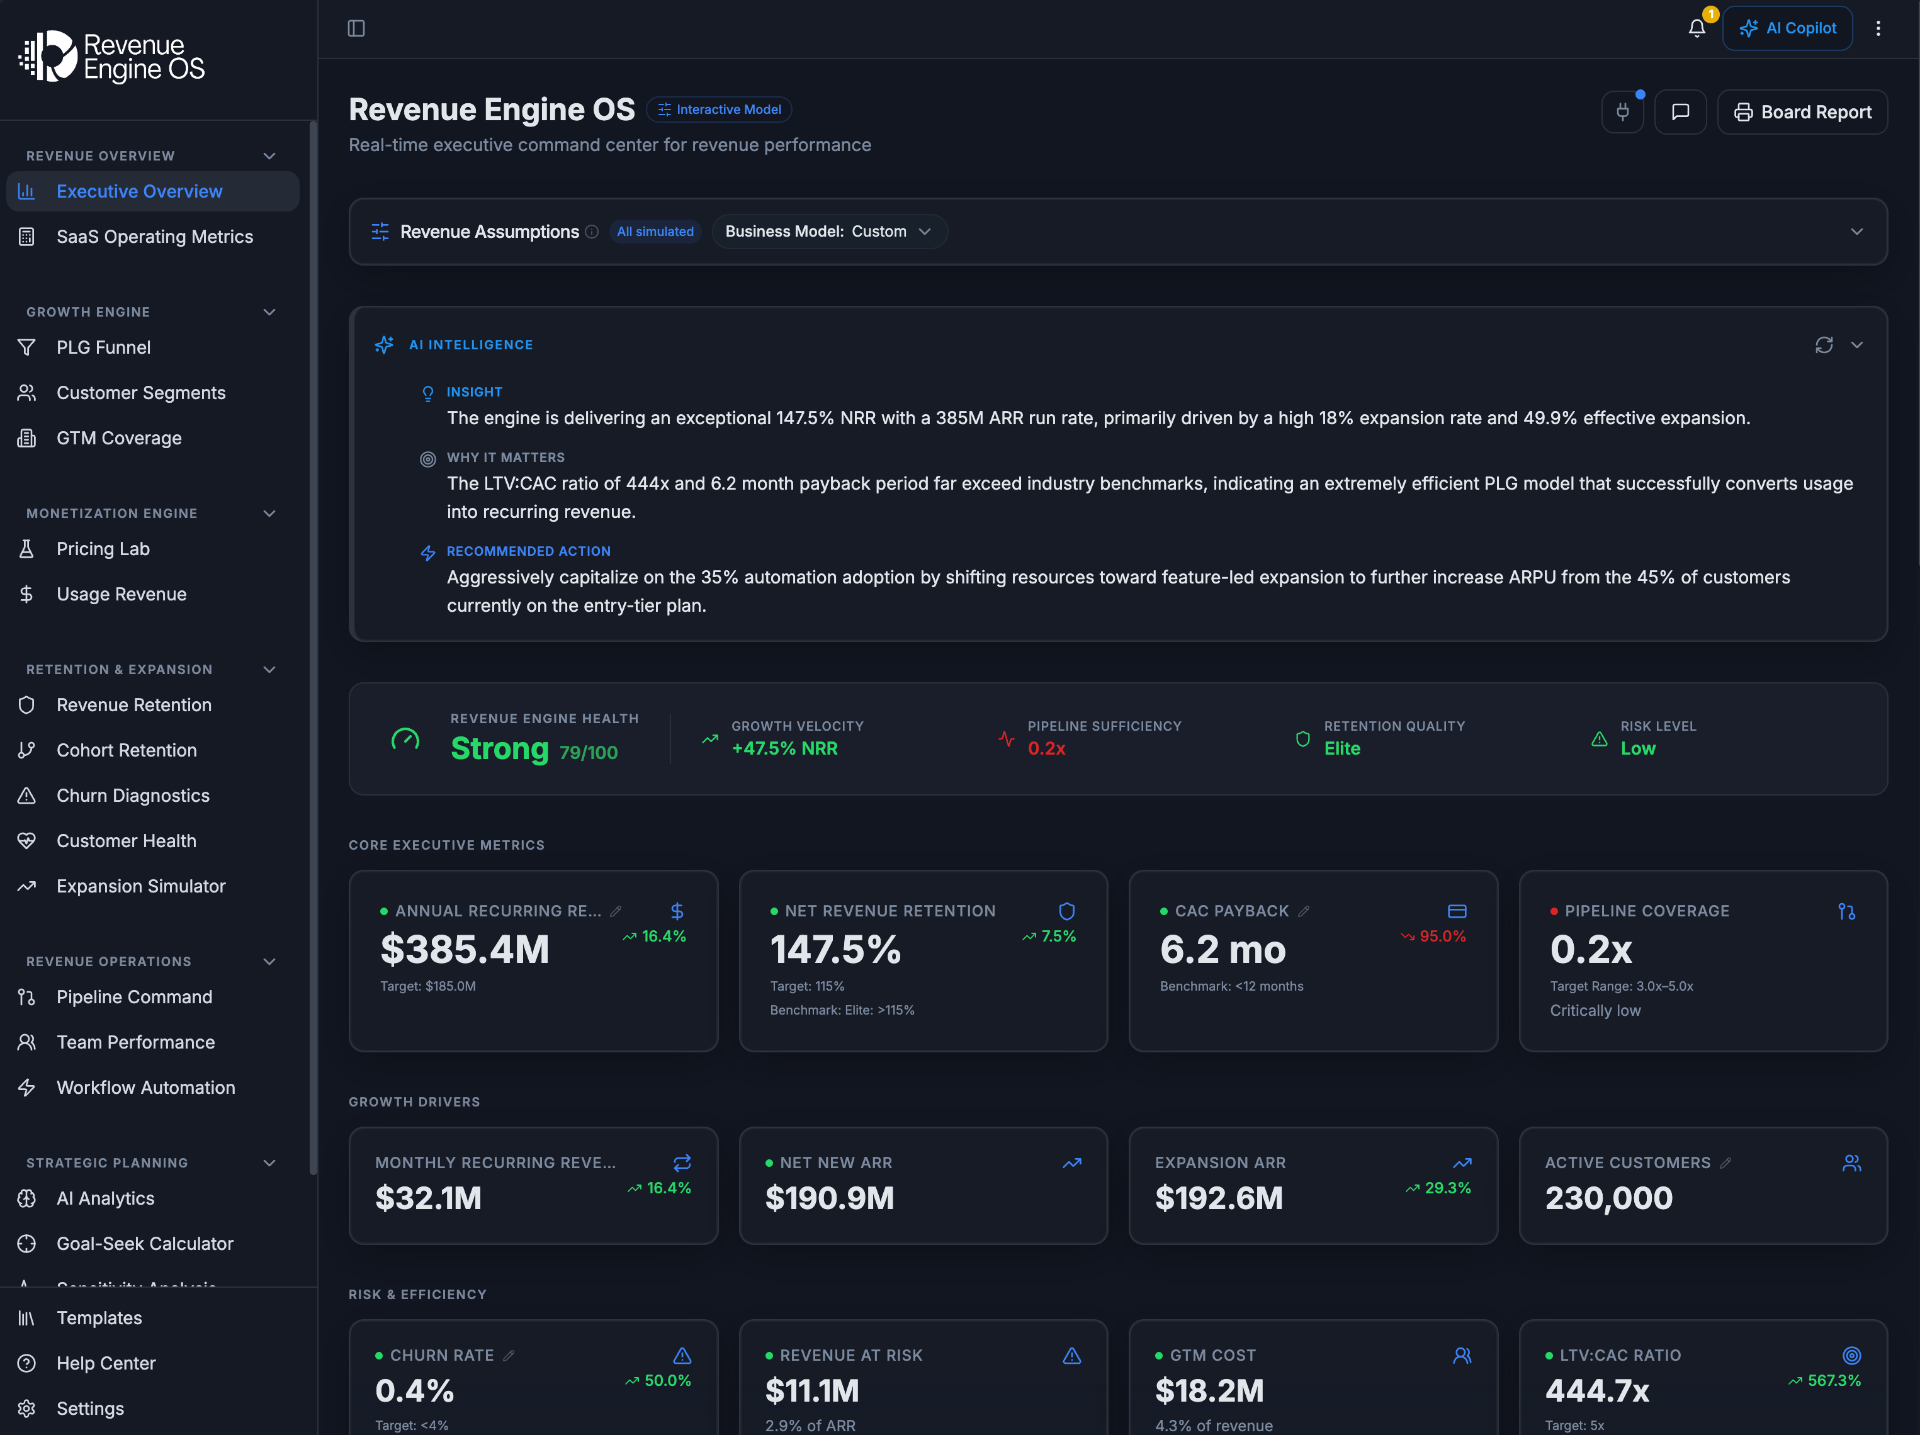Screen dimensions: 1920x1435
Task: Click trend icon on Expansion ARR card
Action: point(1462,1163)
